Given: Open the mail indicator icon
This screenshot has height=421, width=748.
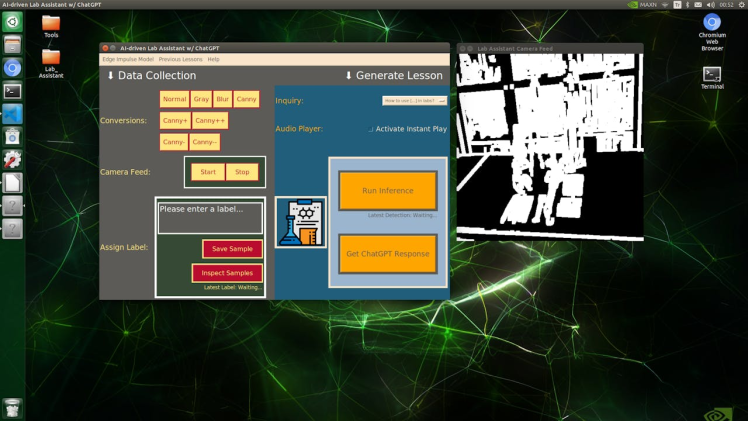Looking at the screenshot, I should [697, 4].
